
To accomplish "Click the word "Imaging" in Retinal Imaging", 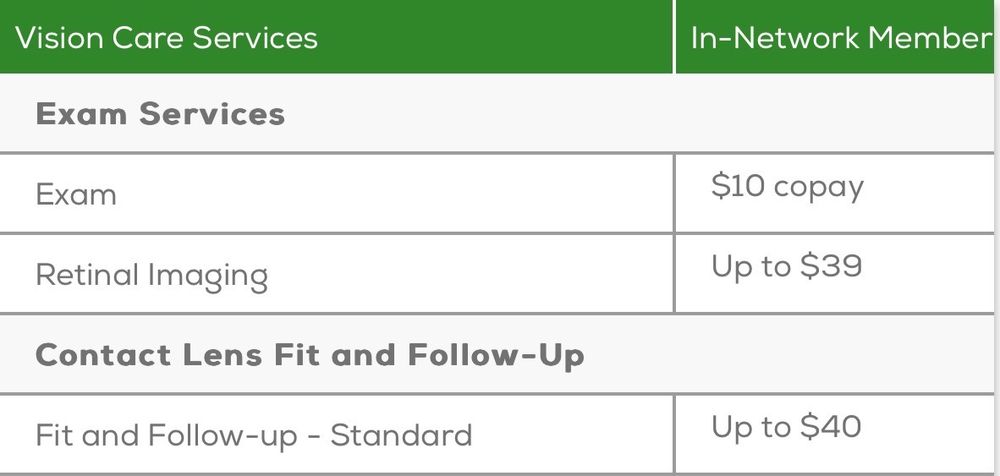I will (x=209, y=275).
